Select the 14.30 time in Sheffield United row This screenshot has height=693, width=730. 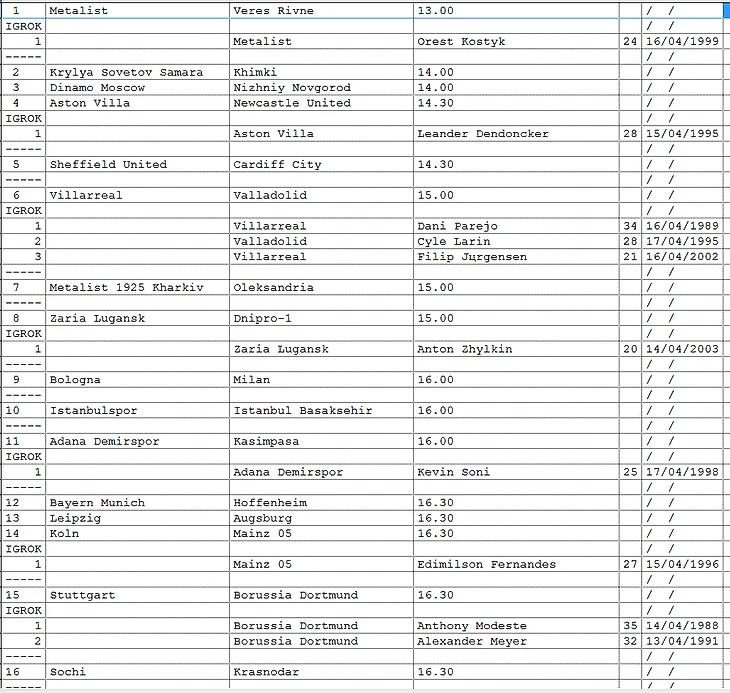pos(516,164)
